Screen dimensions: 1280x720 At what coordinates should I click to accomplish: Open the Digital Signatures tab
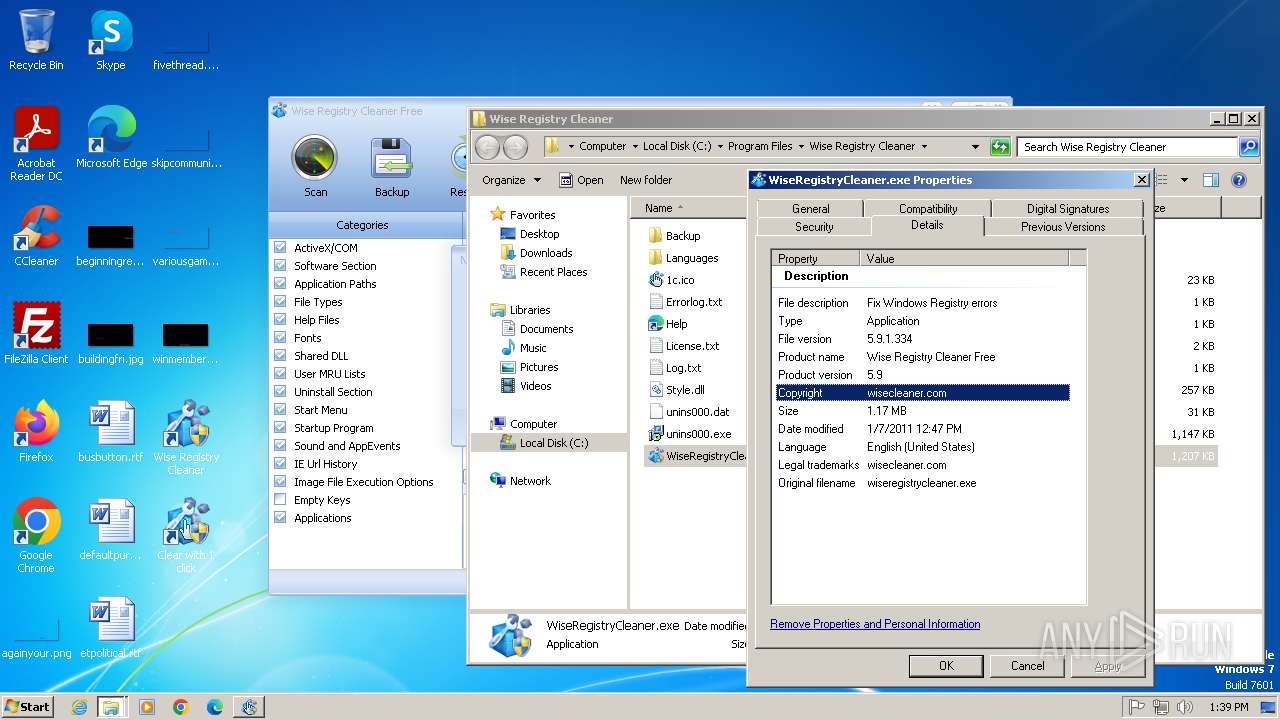pyautogui.click(x=1067, y=208)
